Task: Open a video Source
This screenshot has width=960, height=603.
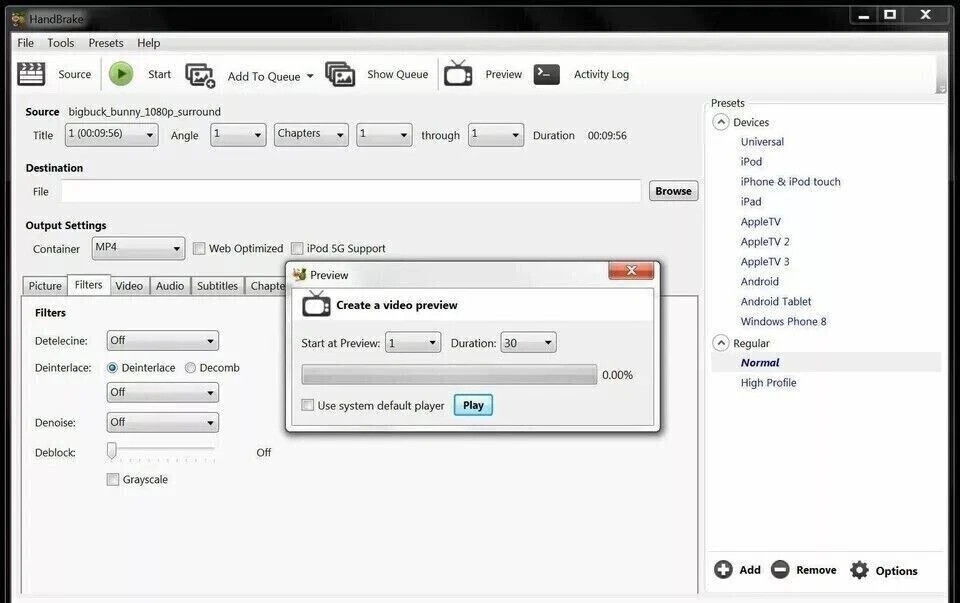Action: 60,74
